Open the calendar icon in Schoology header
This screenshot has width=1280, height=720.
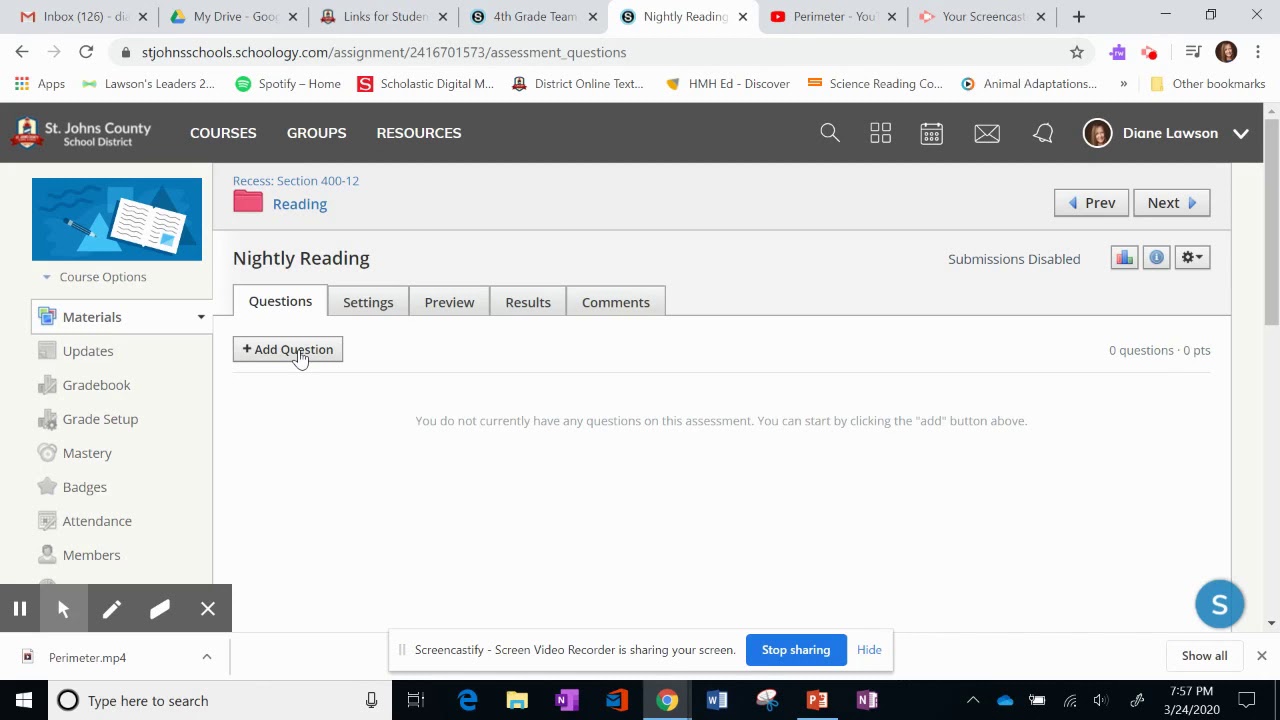tap(932, 133)
